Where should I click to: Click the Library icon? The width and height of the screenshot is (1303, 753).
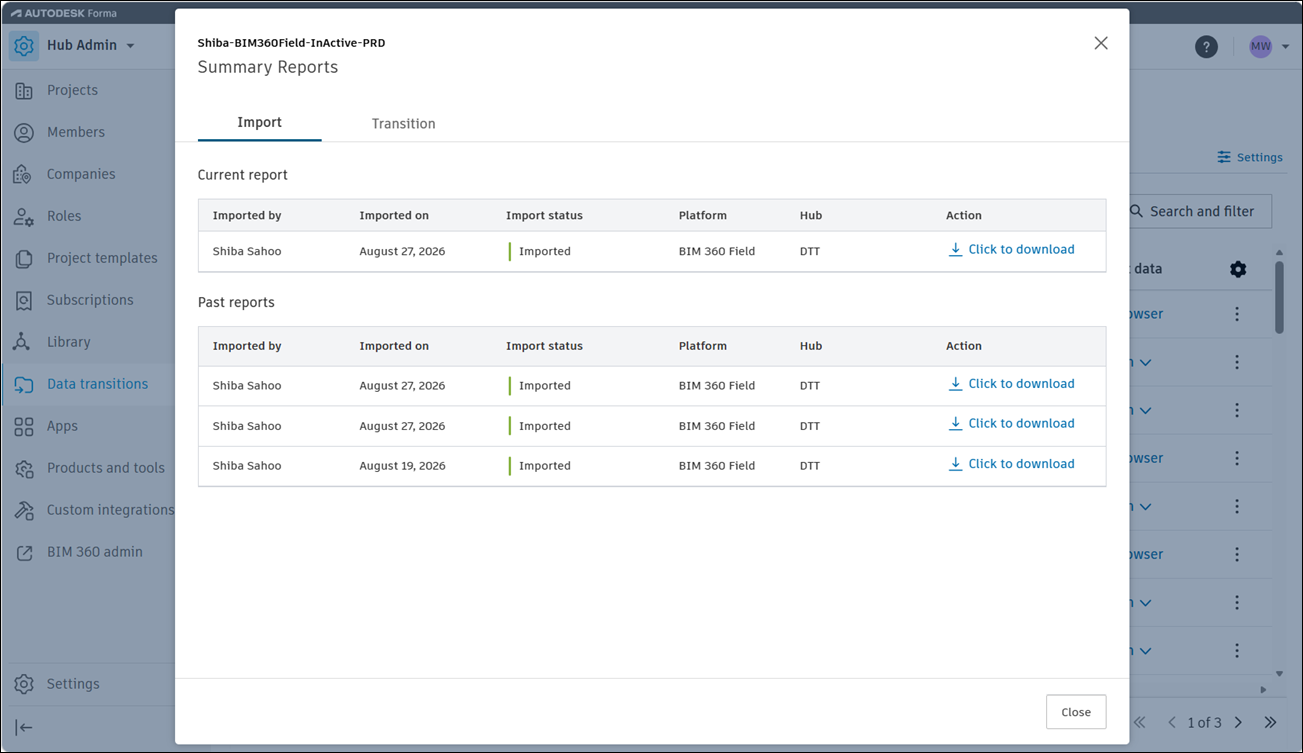22,342
